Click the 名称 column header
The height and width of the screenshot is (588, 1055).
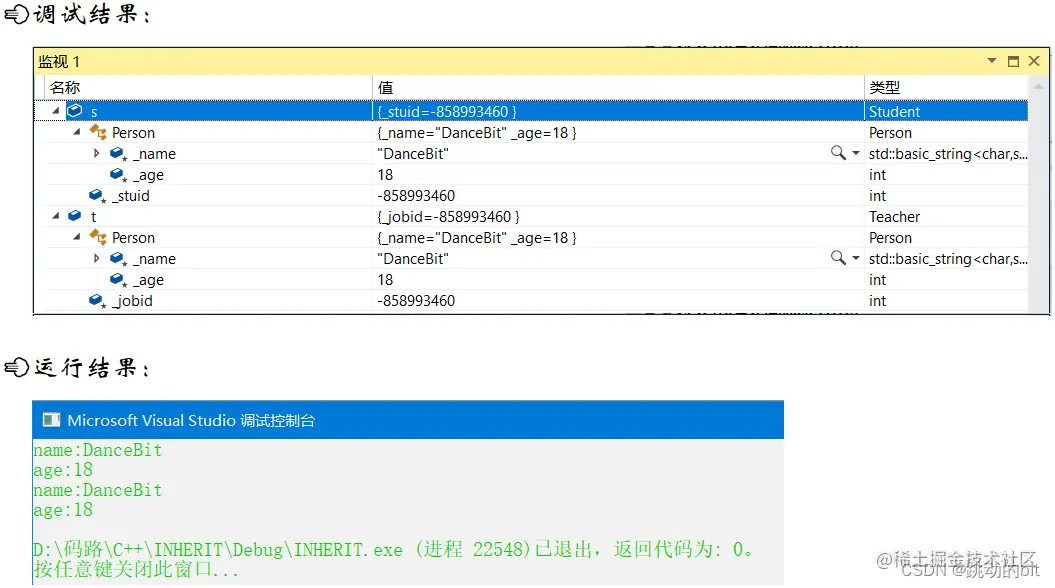pyautogui.click(x=65, y=87)
